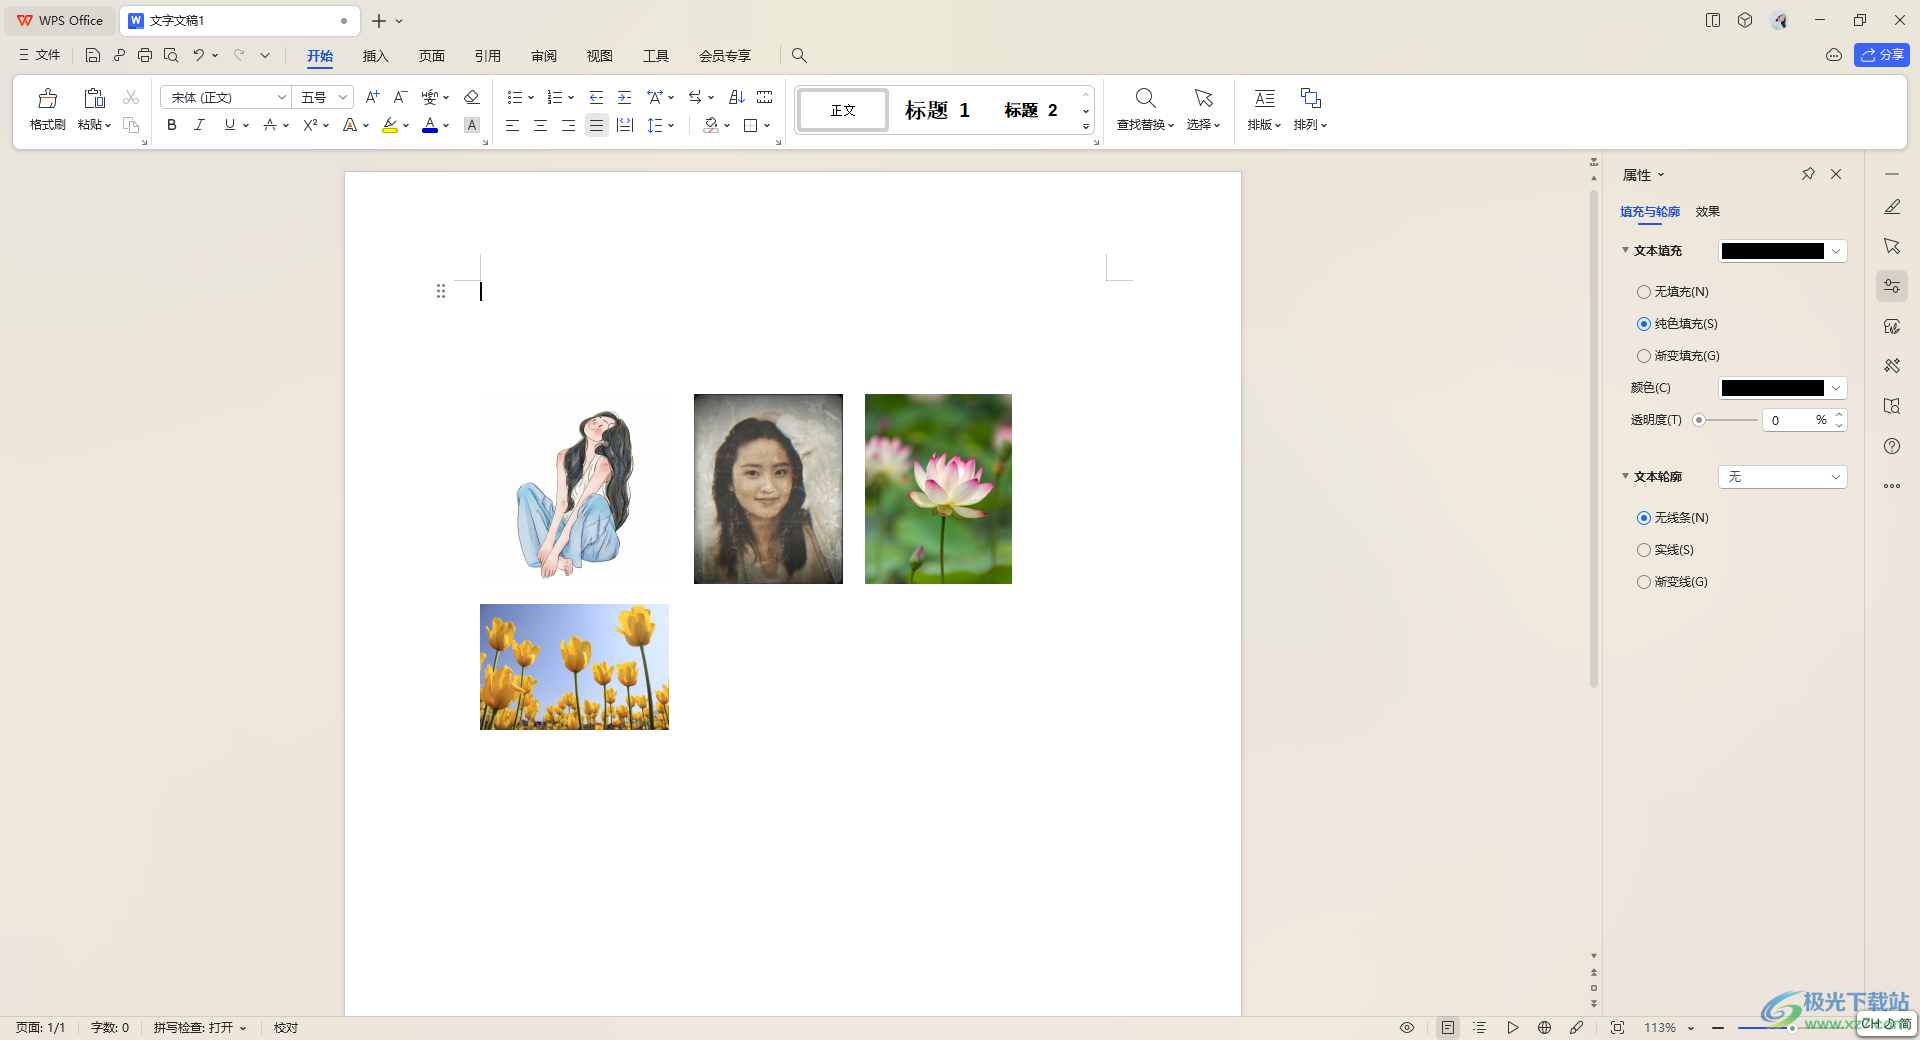Click 校对 in the status bar
The width and height of the screenshot is (1920, 1040).
[286, 1028]
